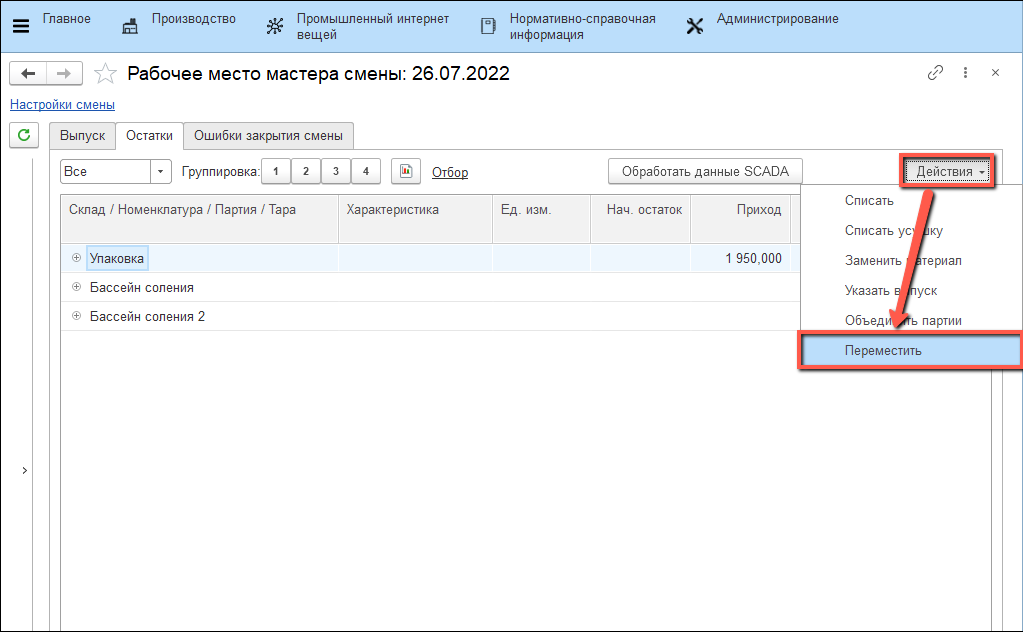Image resolution: width=1023 pixels, height=632 pixels.
Task: Expand the Бассейн соления 2 row
Action: tap(76, 316)
